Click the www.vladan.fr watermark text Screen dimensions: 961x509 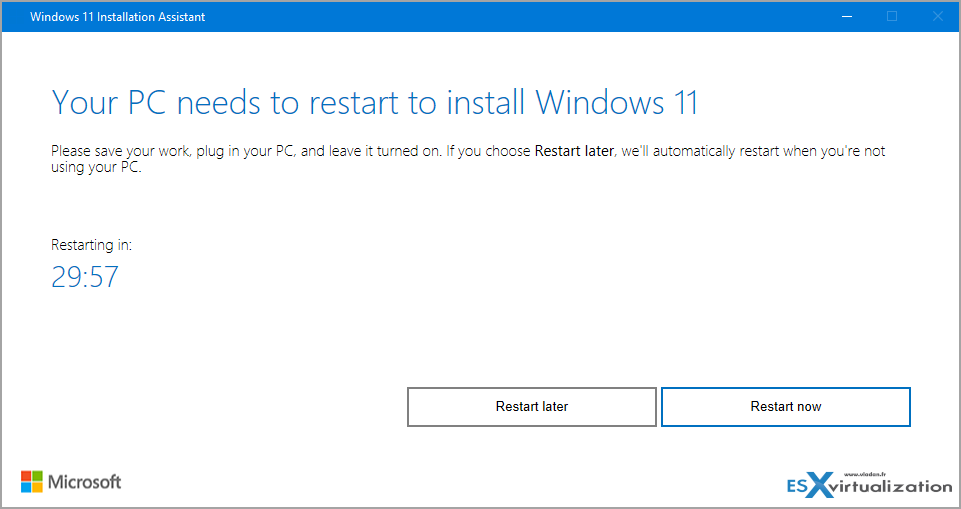[x=865, y=474]
